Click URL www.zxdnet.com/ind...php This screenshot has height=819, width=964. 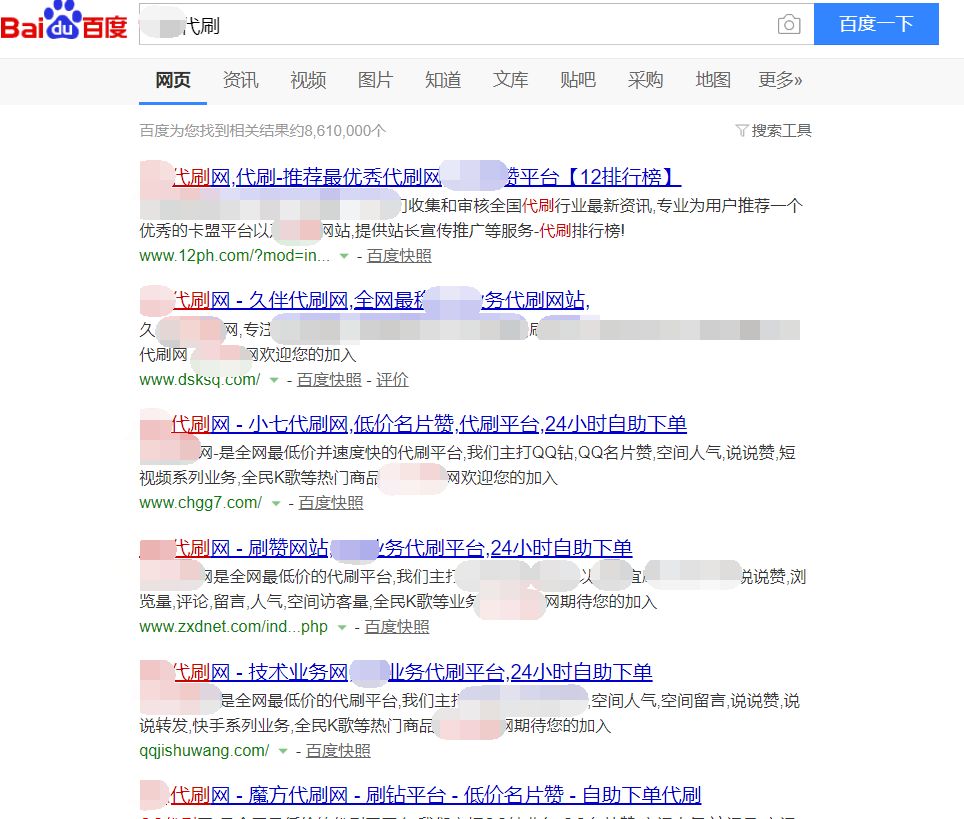click(234, 627)
